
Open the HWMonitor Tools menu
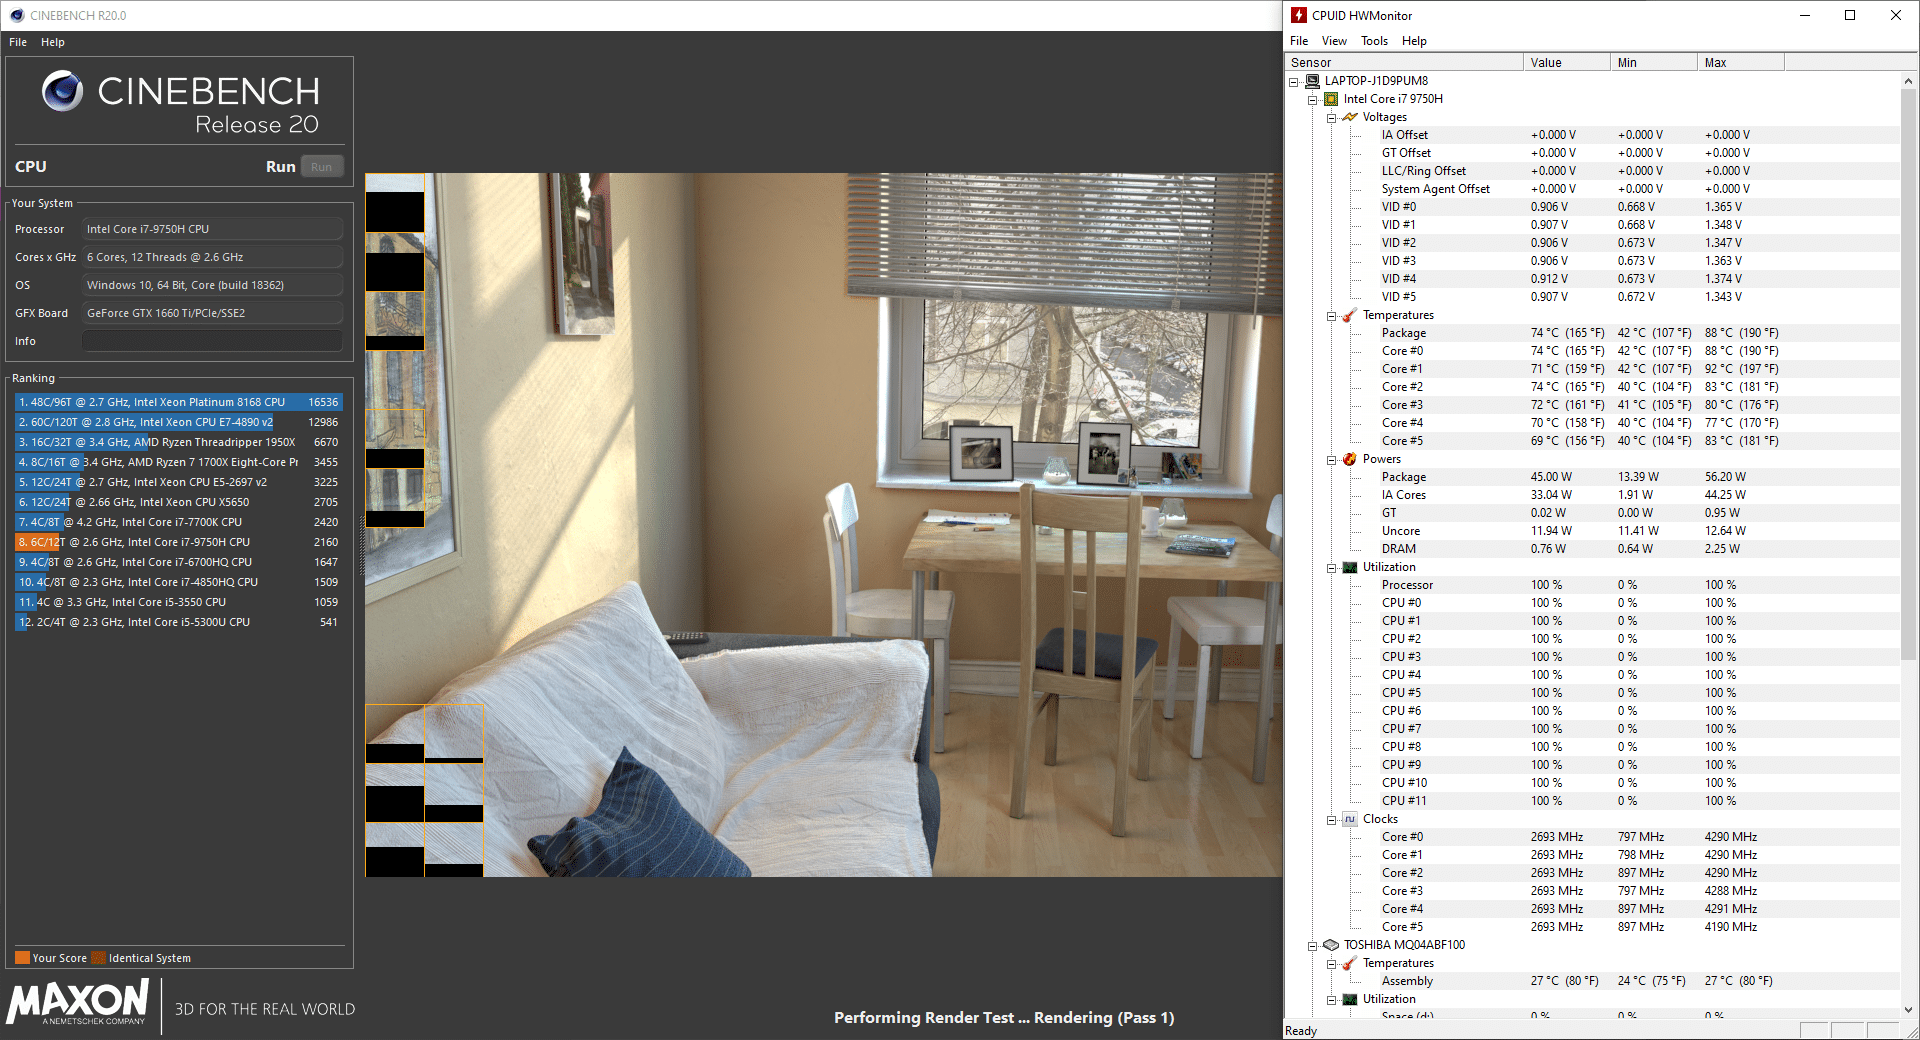pos(1373,41)
